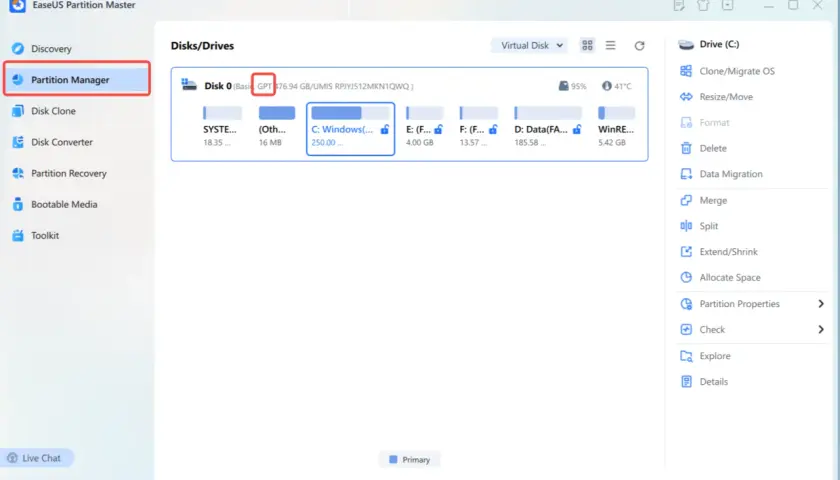Click the Disk Converter icon
Screen dimensions: 840x480
pos(18,142)
